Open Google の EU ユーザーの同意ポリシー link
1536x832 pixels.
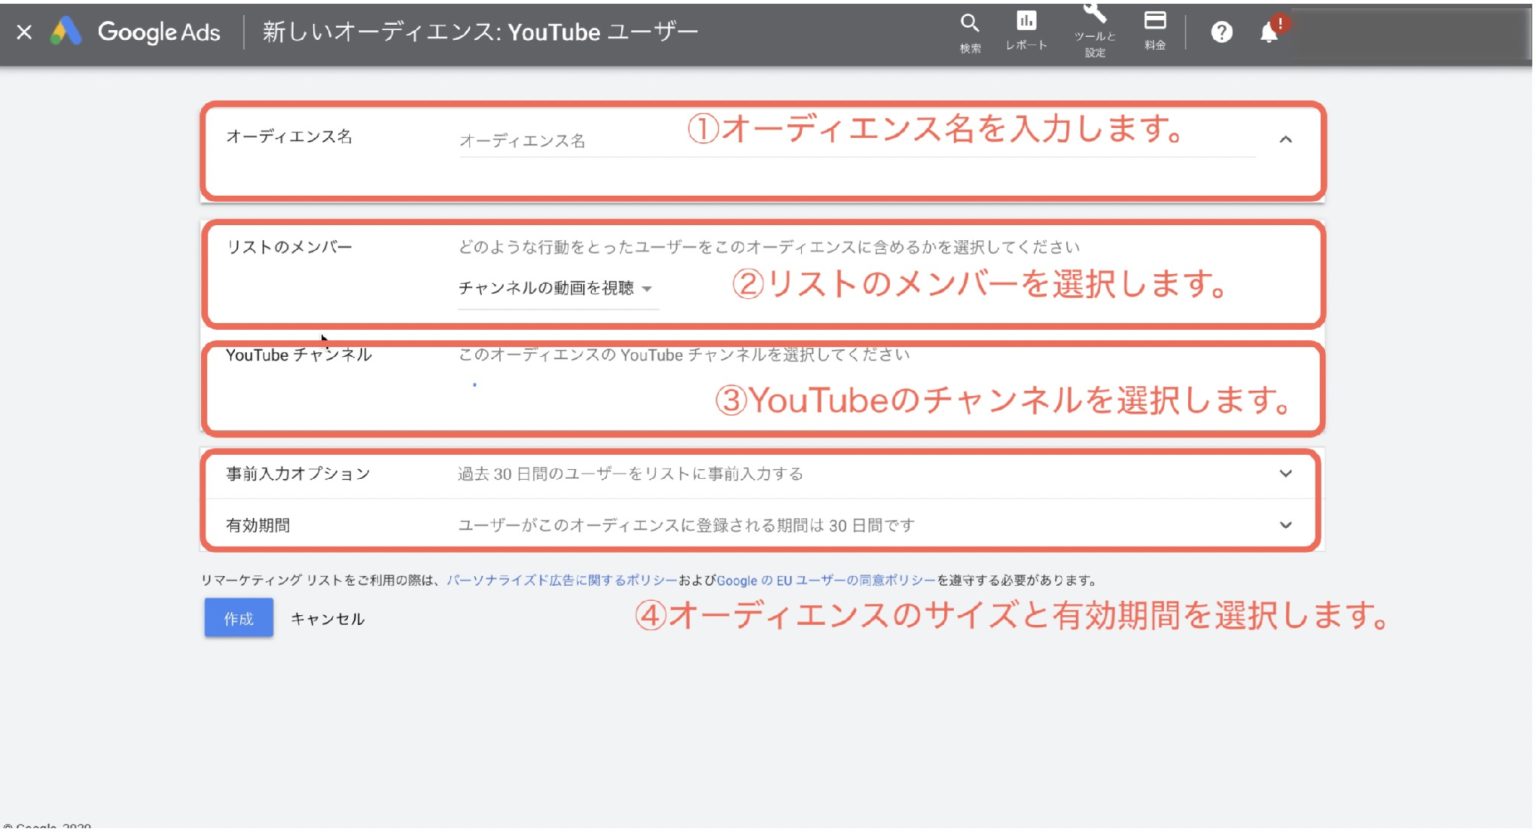[x=826, y=581]
